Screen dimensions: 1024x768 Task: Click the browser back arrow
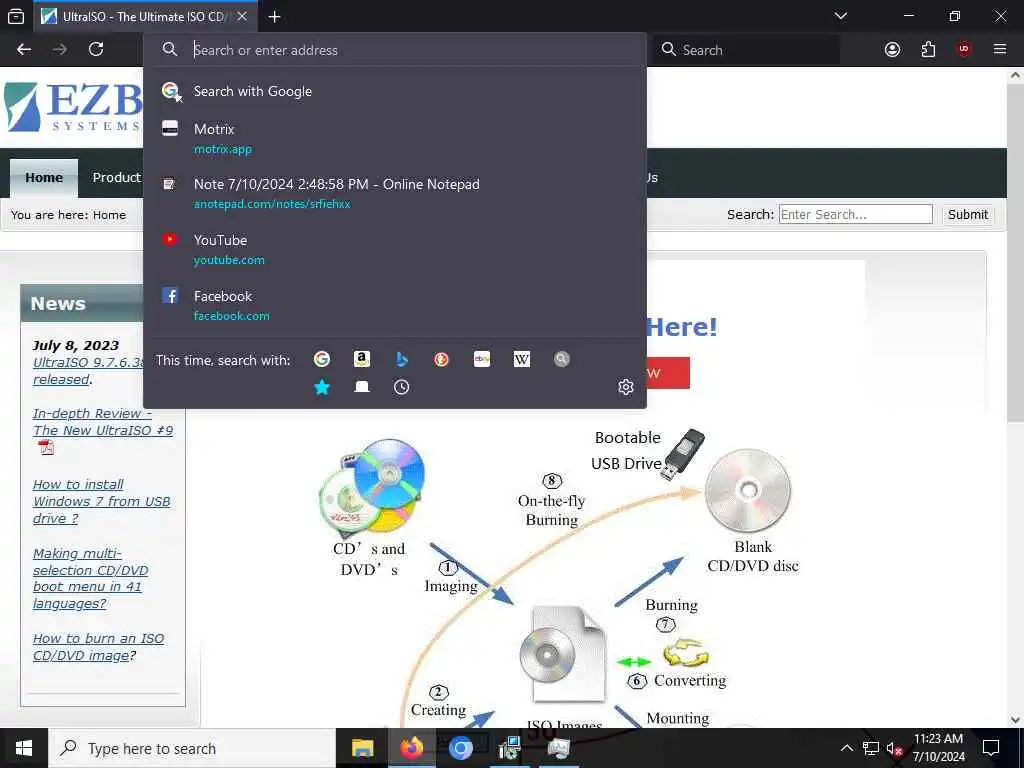(x=24, y=49)
